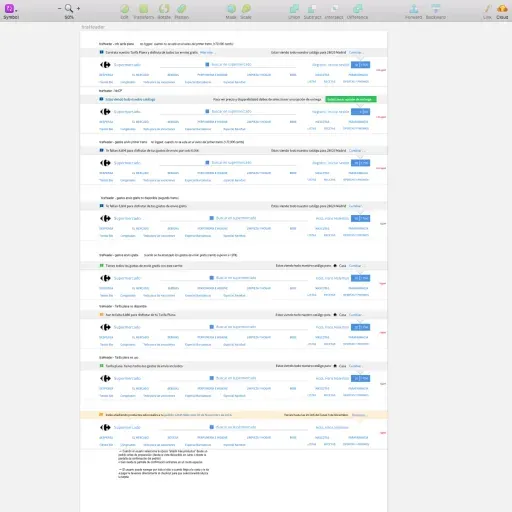
Task: Click the search field in the topmost header mockup
Action: (x=228, y=65)
